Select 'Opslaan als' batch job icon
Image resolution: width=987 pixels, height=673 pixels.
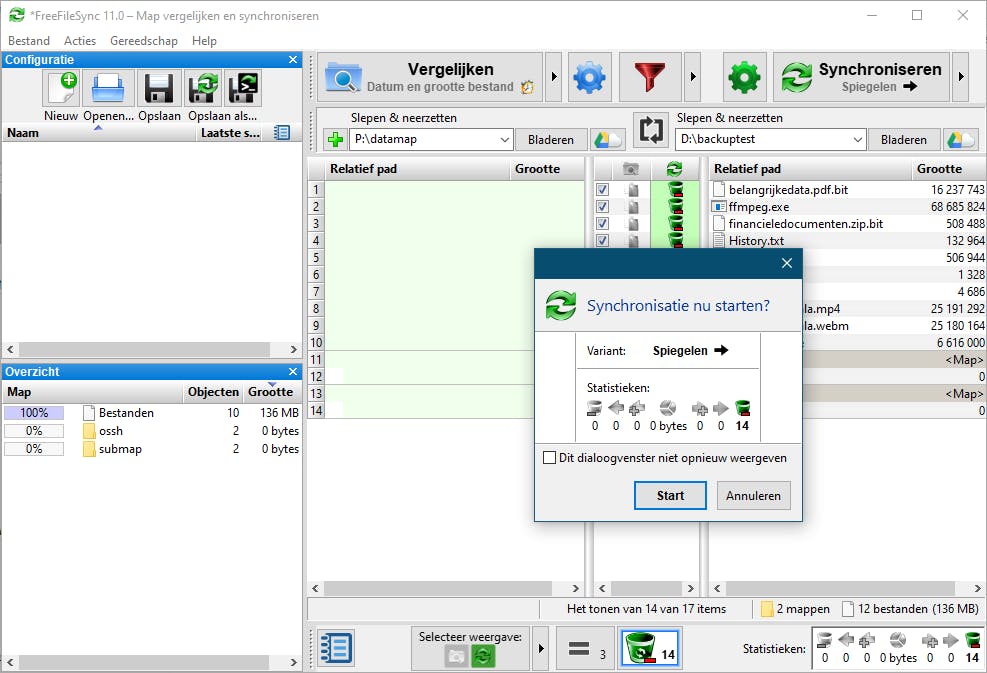click(242, 88)
